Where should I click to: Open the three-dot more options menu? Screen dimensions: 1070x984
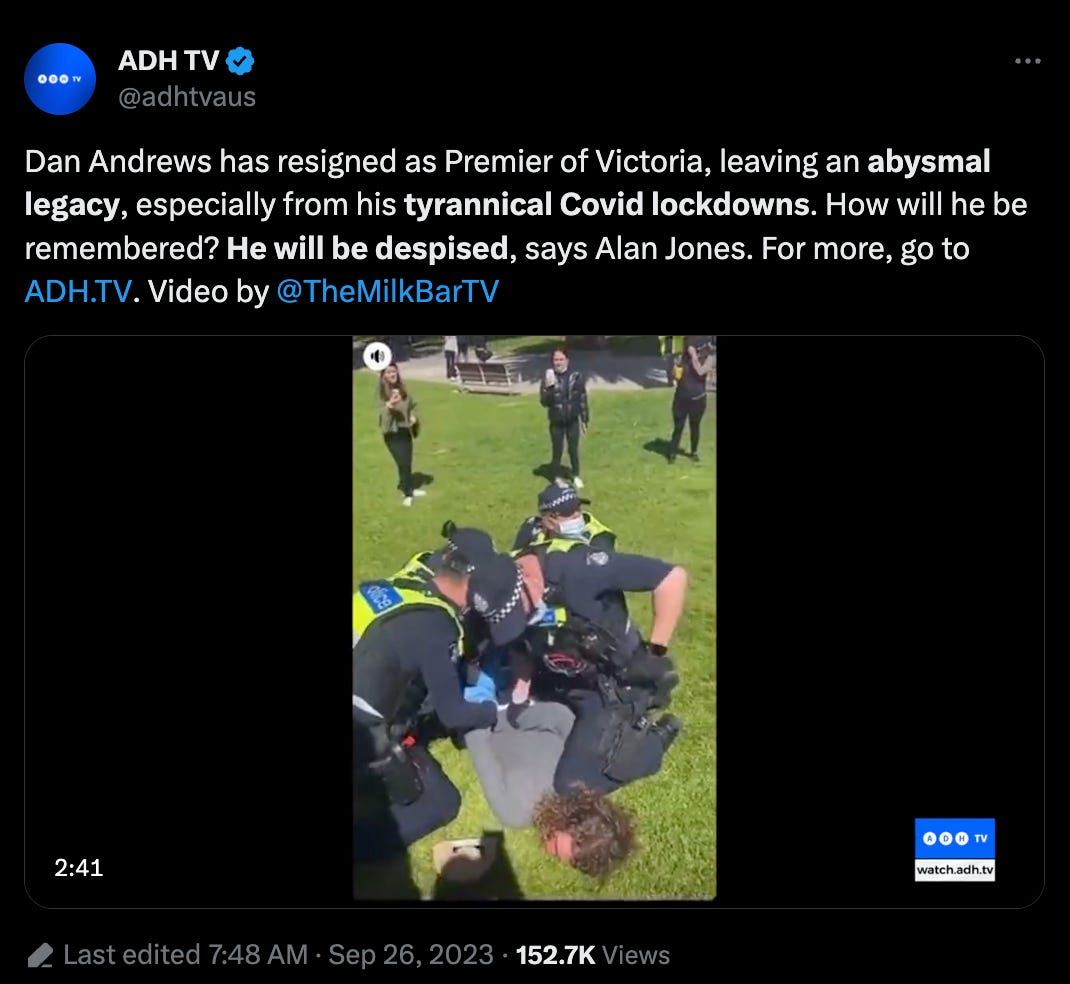[x=1028, y=61]
